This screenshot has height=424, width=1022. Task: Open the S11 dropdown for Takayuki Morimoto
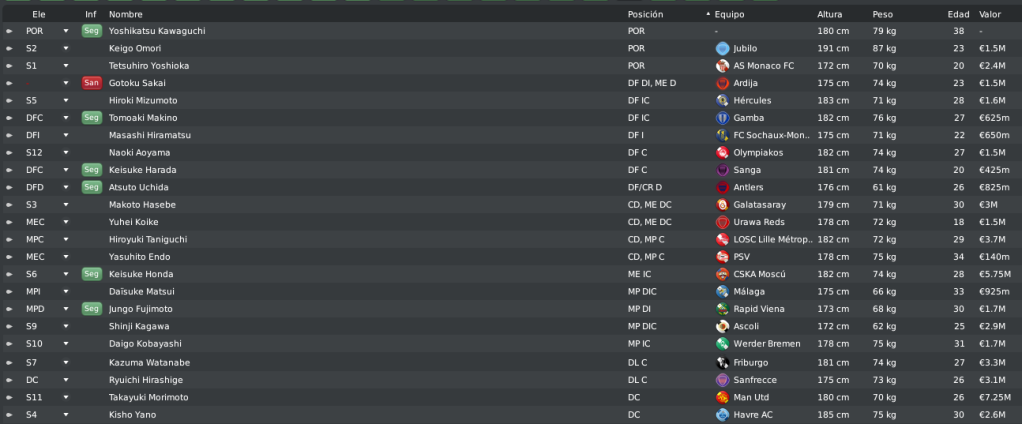pos(66,397)
